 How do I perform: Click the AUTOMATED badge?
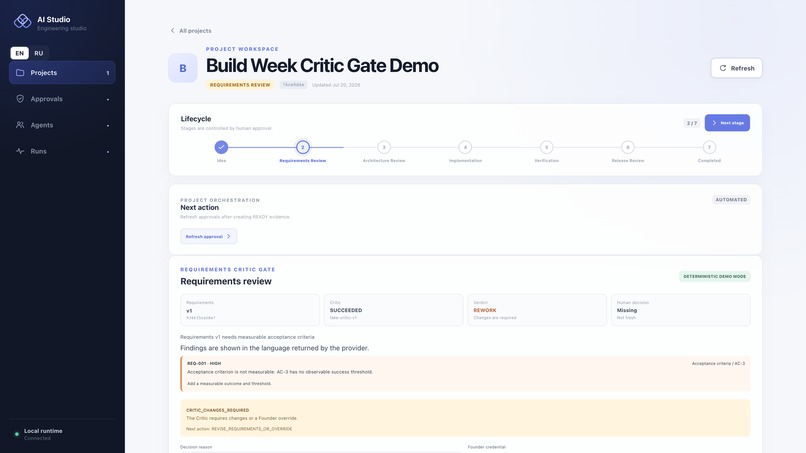tap(731, 200)
